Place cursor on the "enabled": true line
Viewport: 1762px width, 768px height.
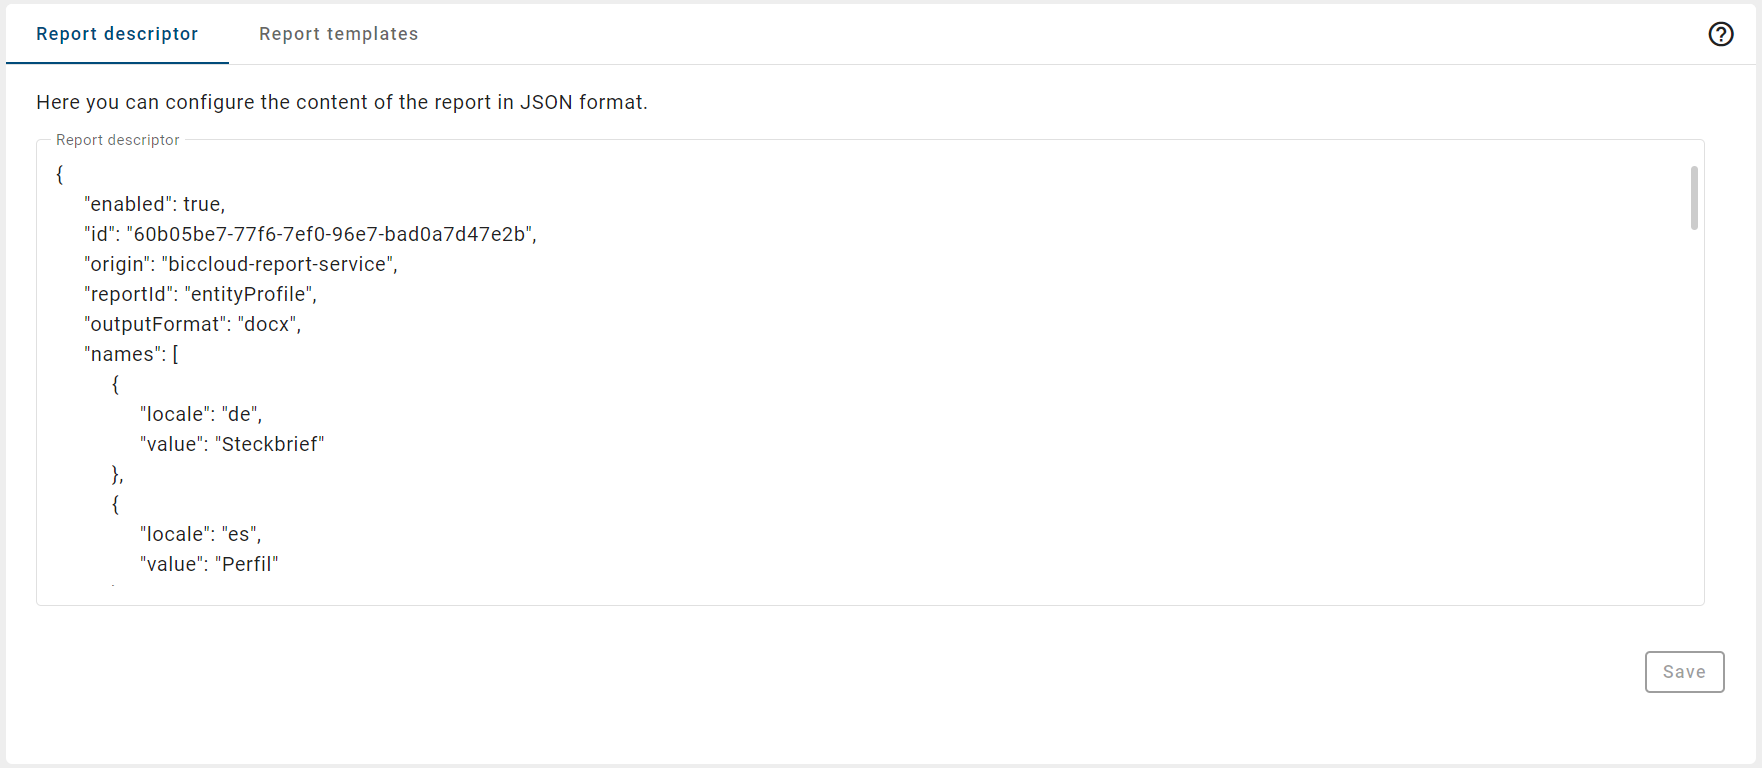coord(156,204)
